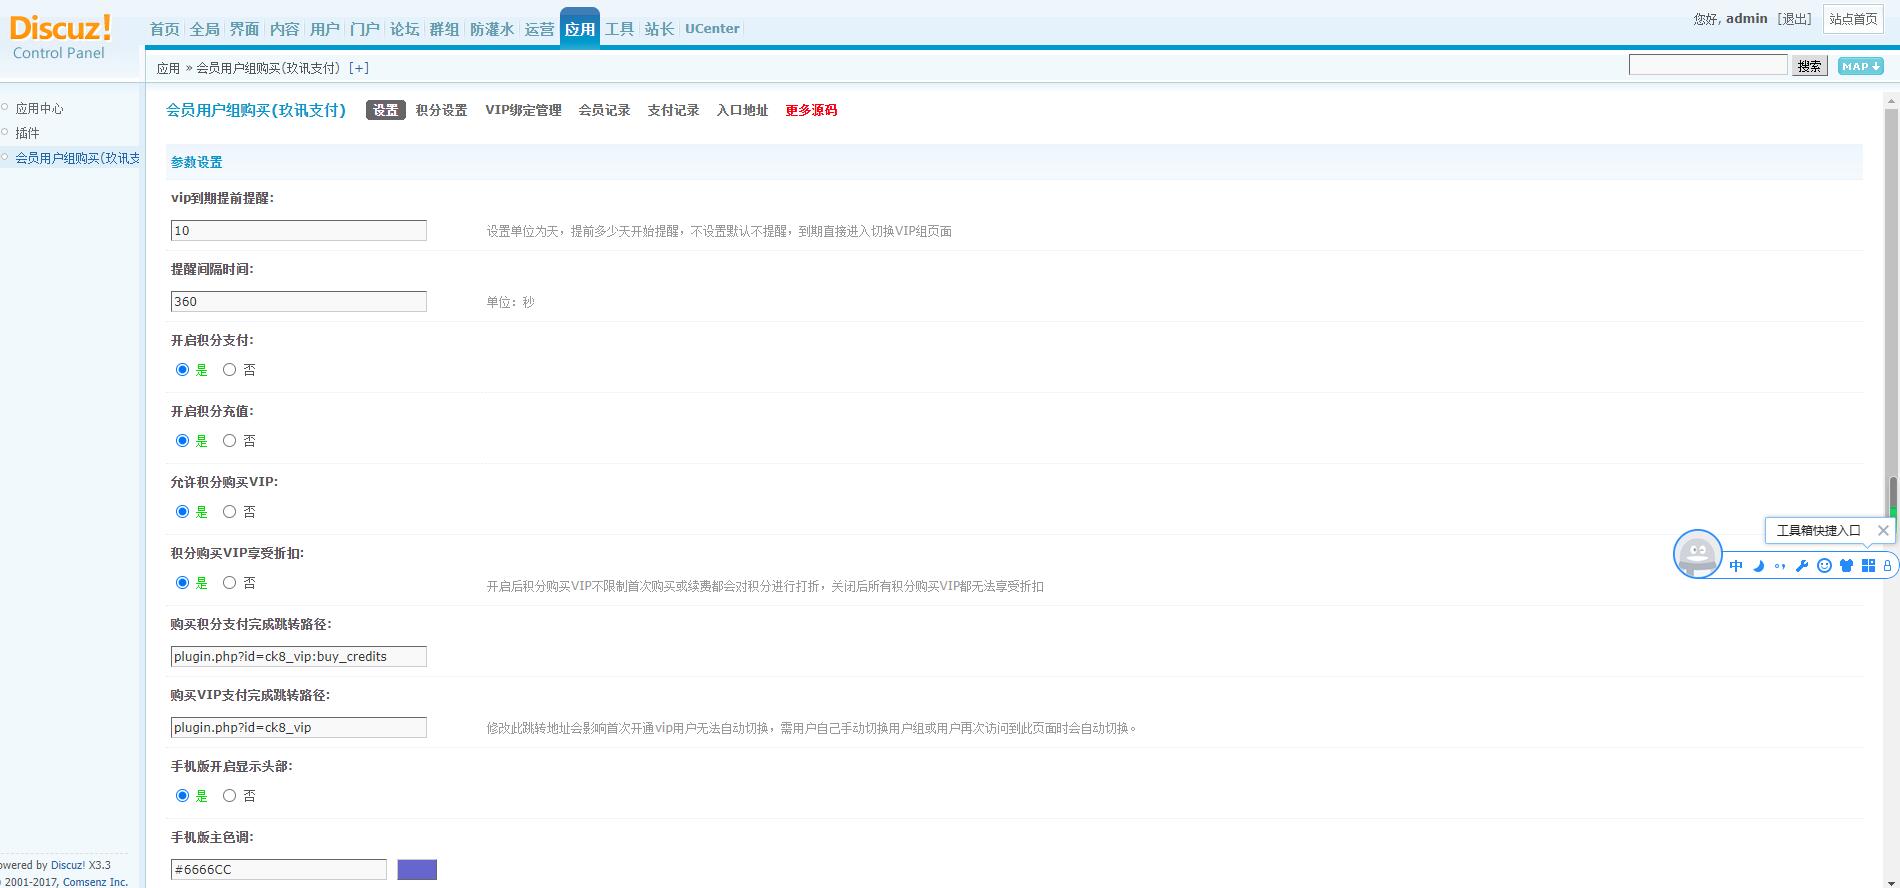Select 否 for 允许积分购买VIP
Viewport: 1900px width, 888px height.
coord(230,512)
